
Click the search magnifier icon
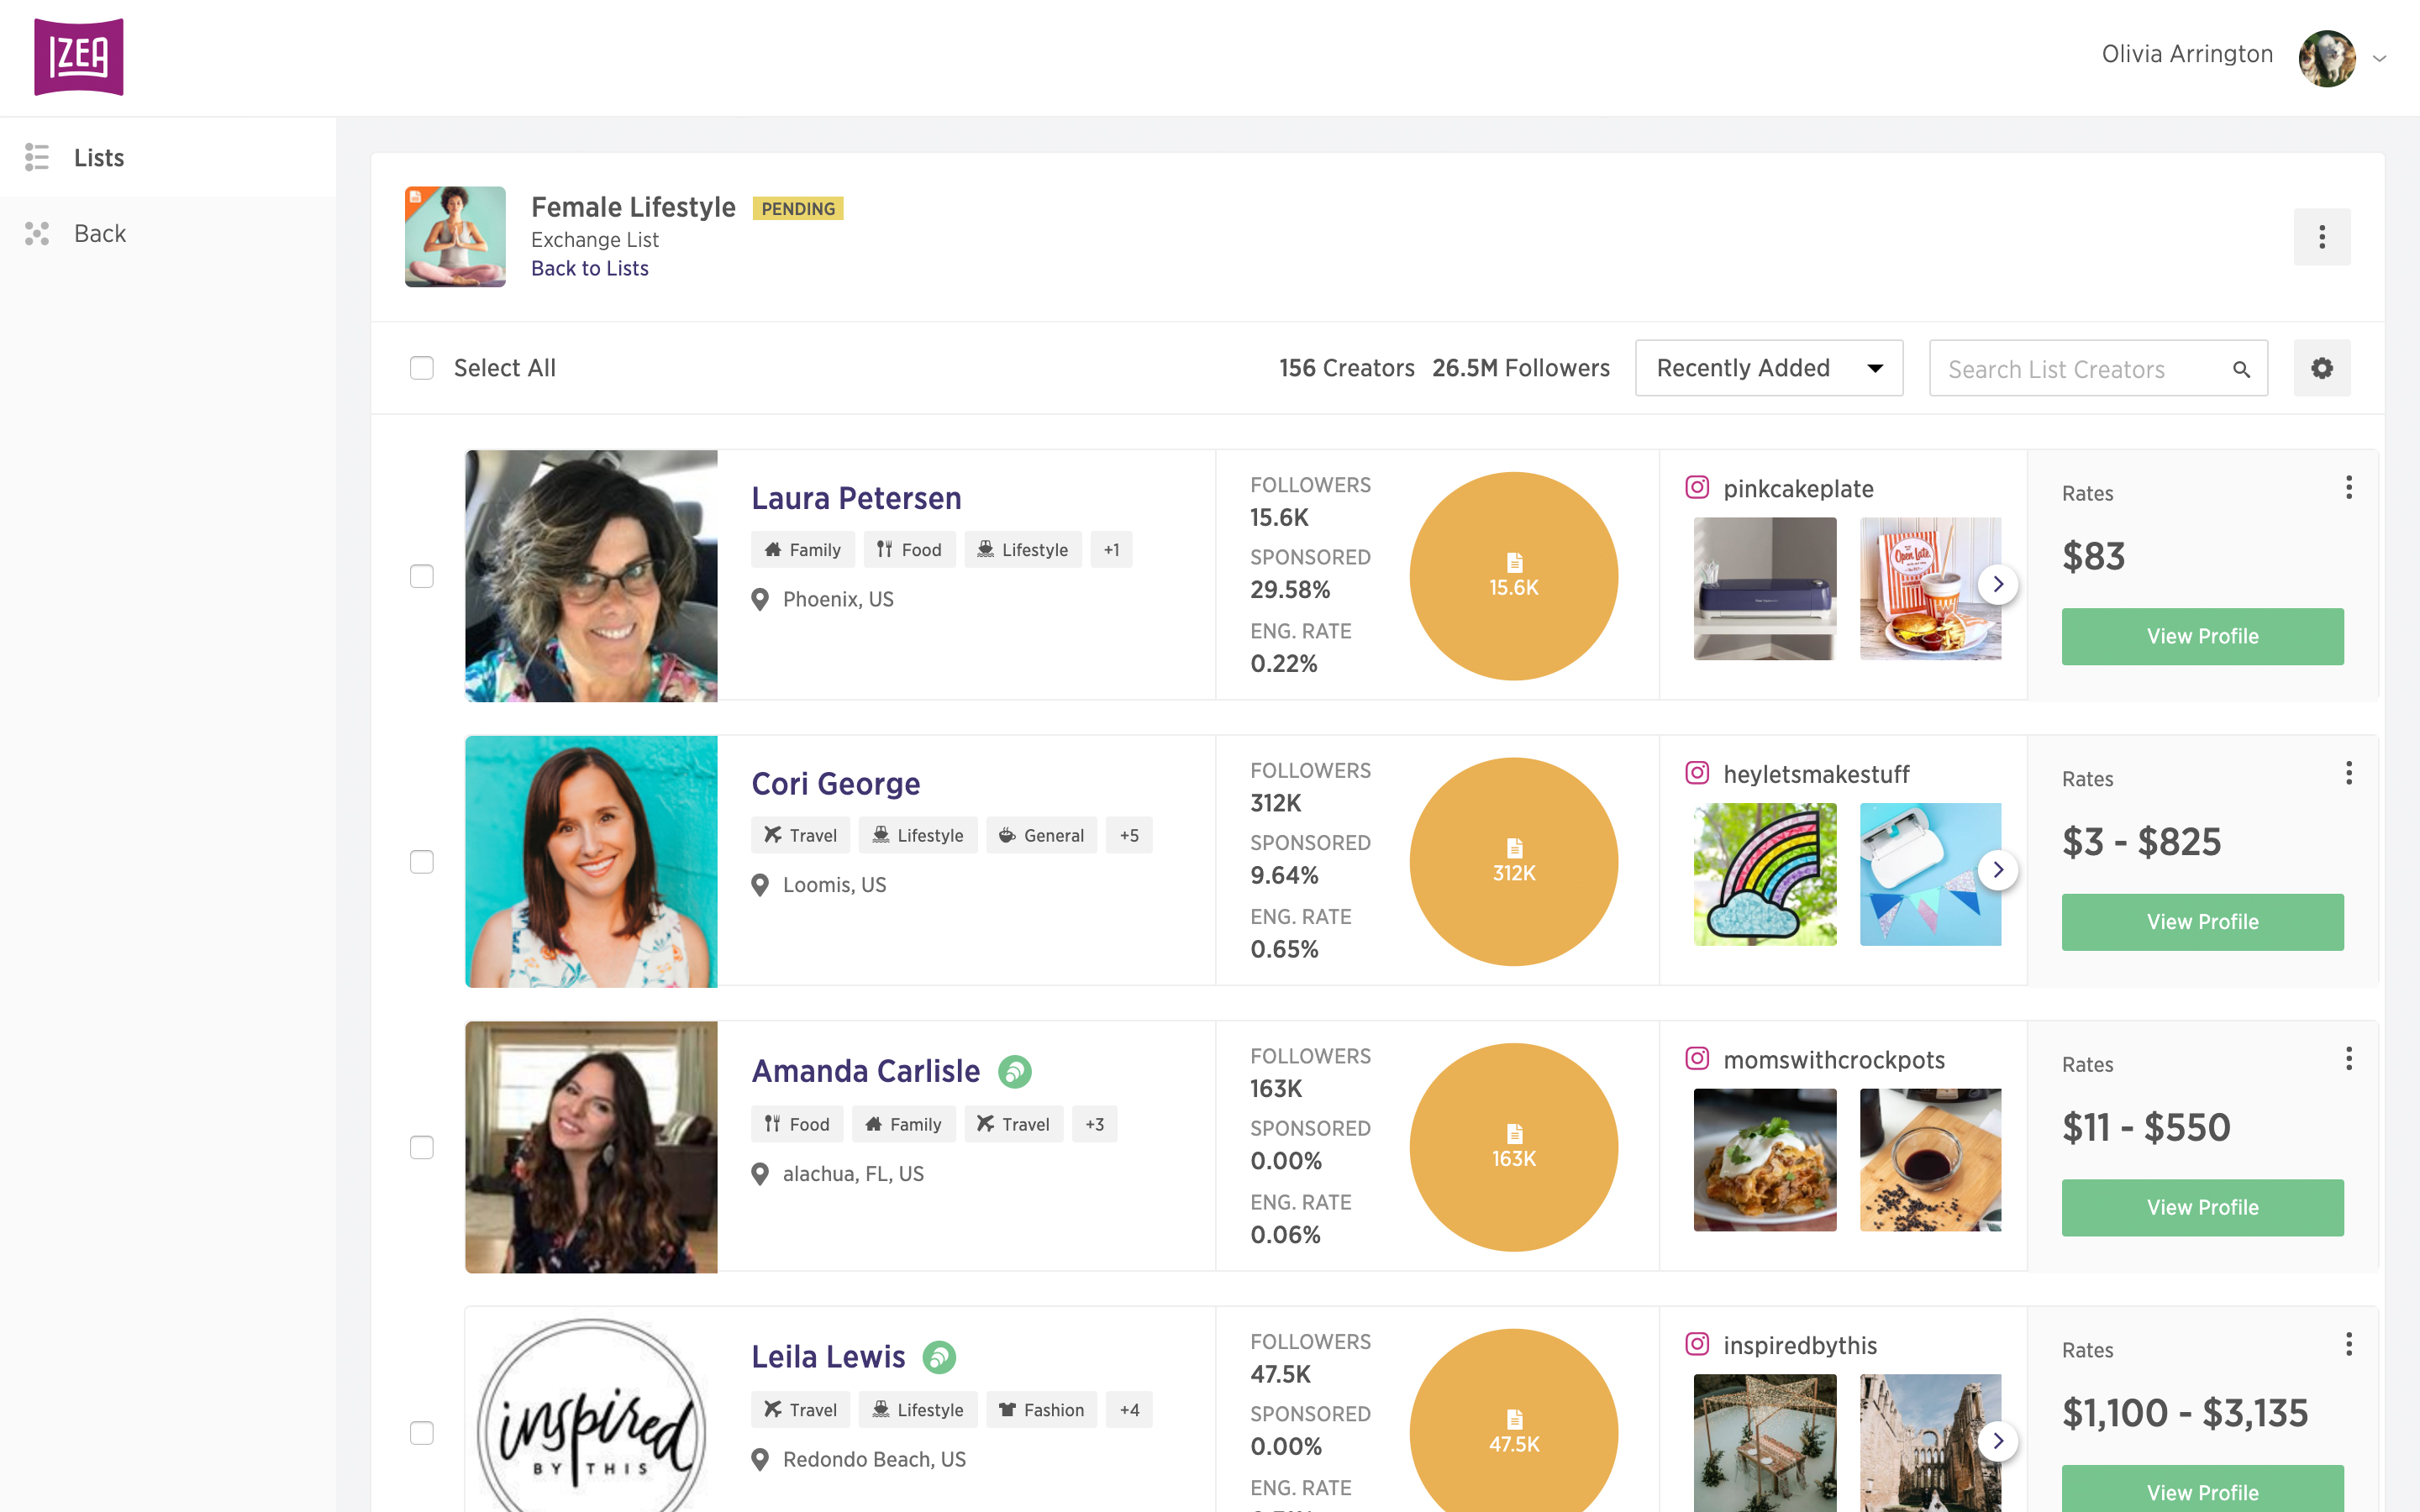[x=2241, y=369]
